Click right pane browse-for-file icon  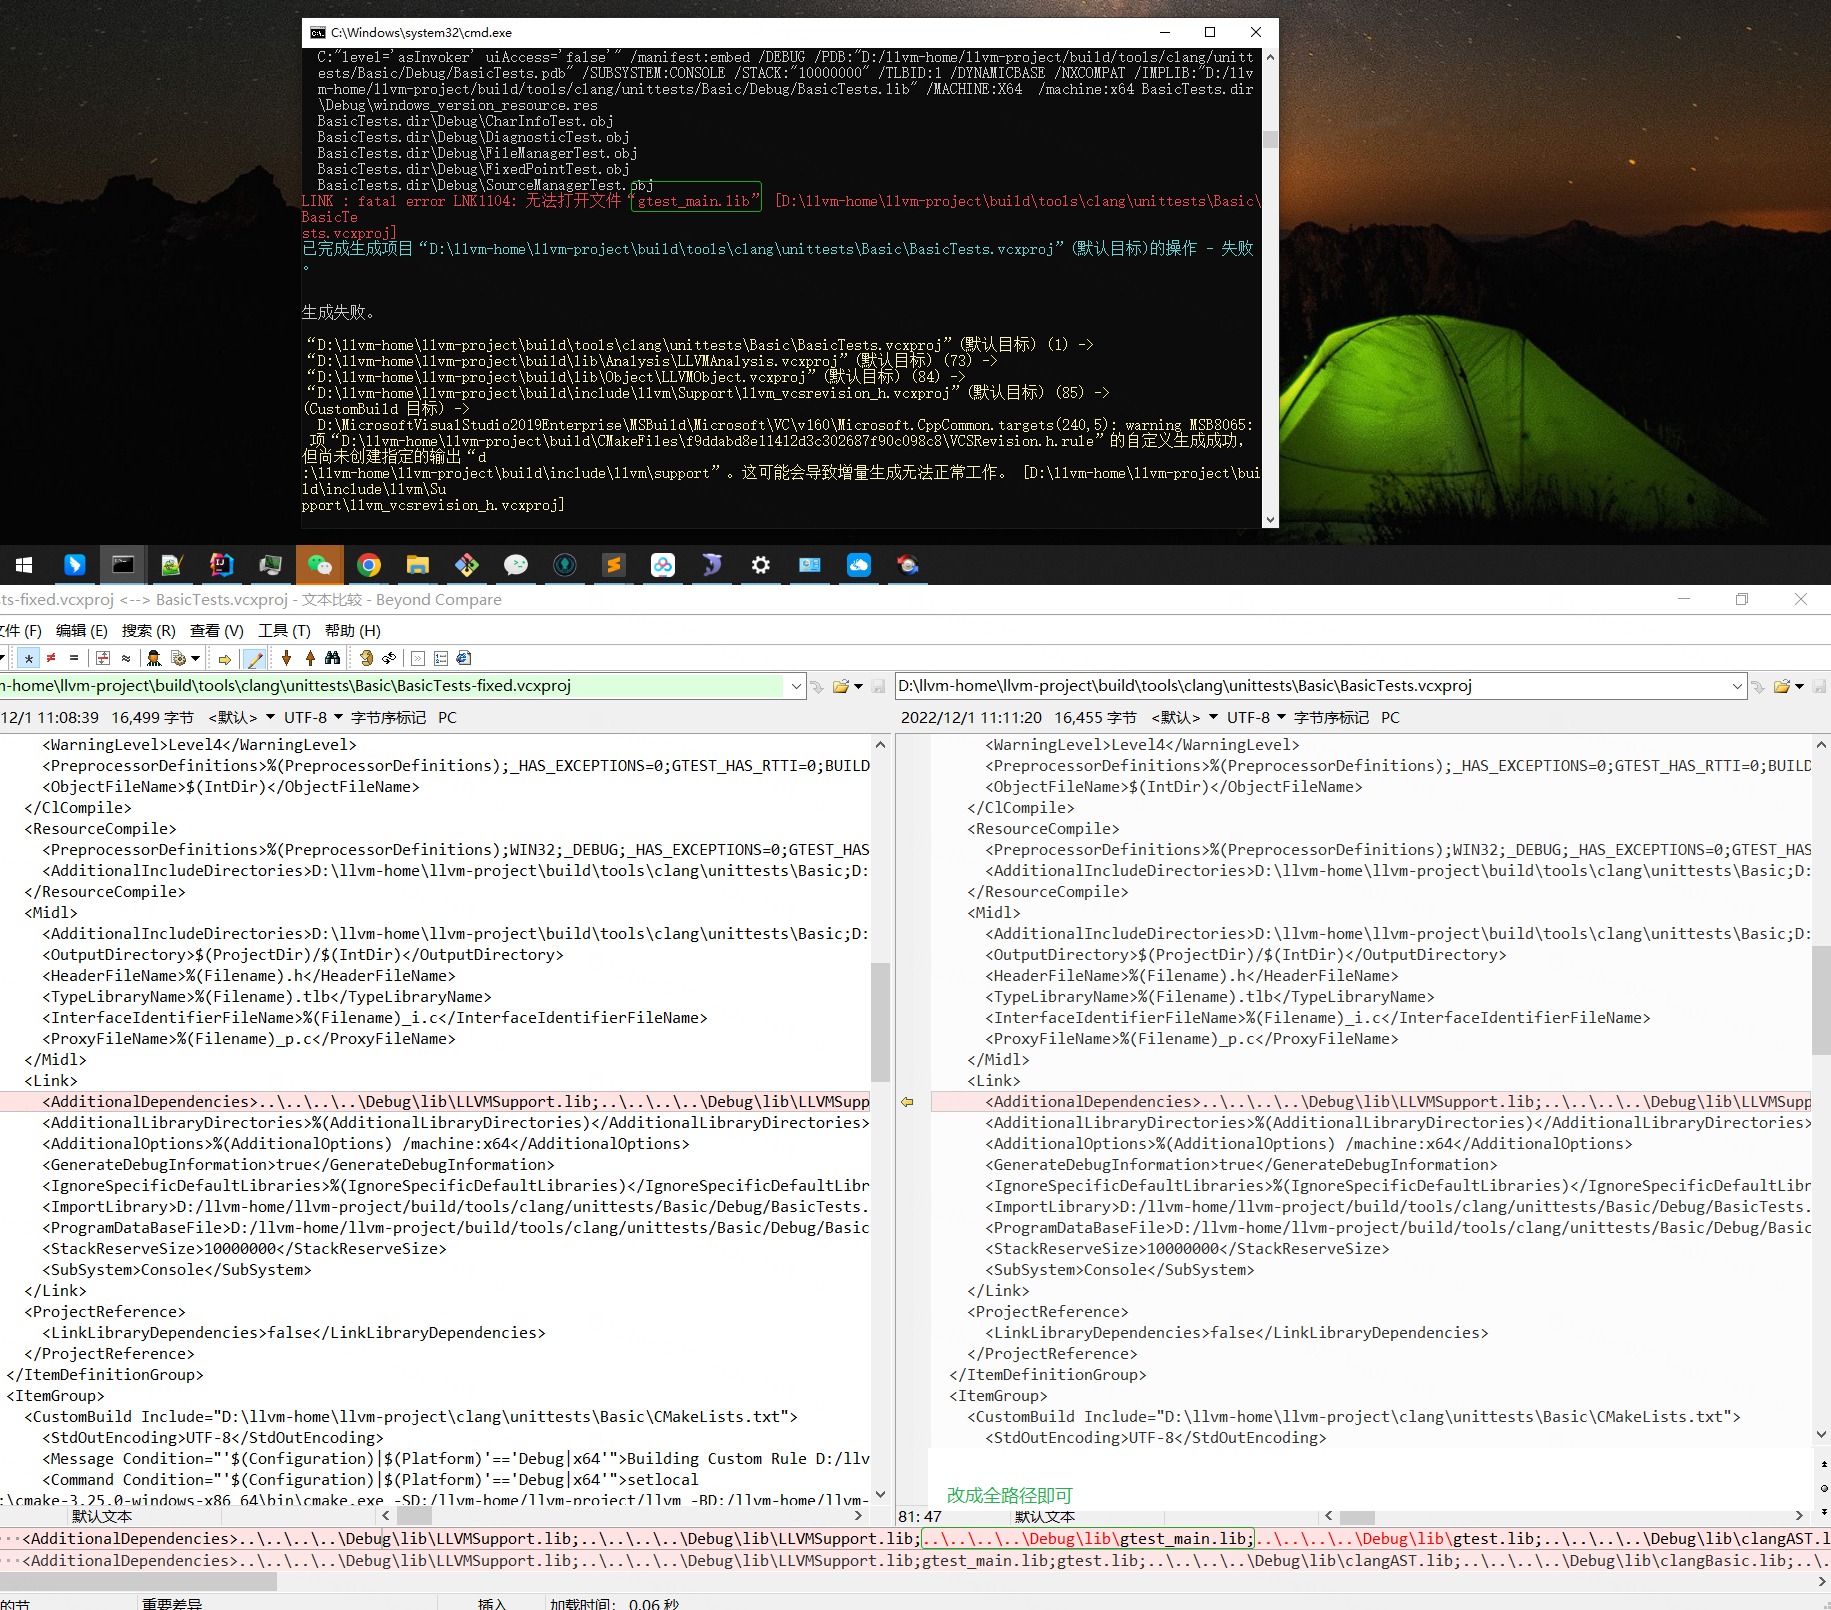click(x=1758, y=686)
